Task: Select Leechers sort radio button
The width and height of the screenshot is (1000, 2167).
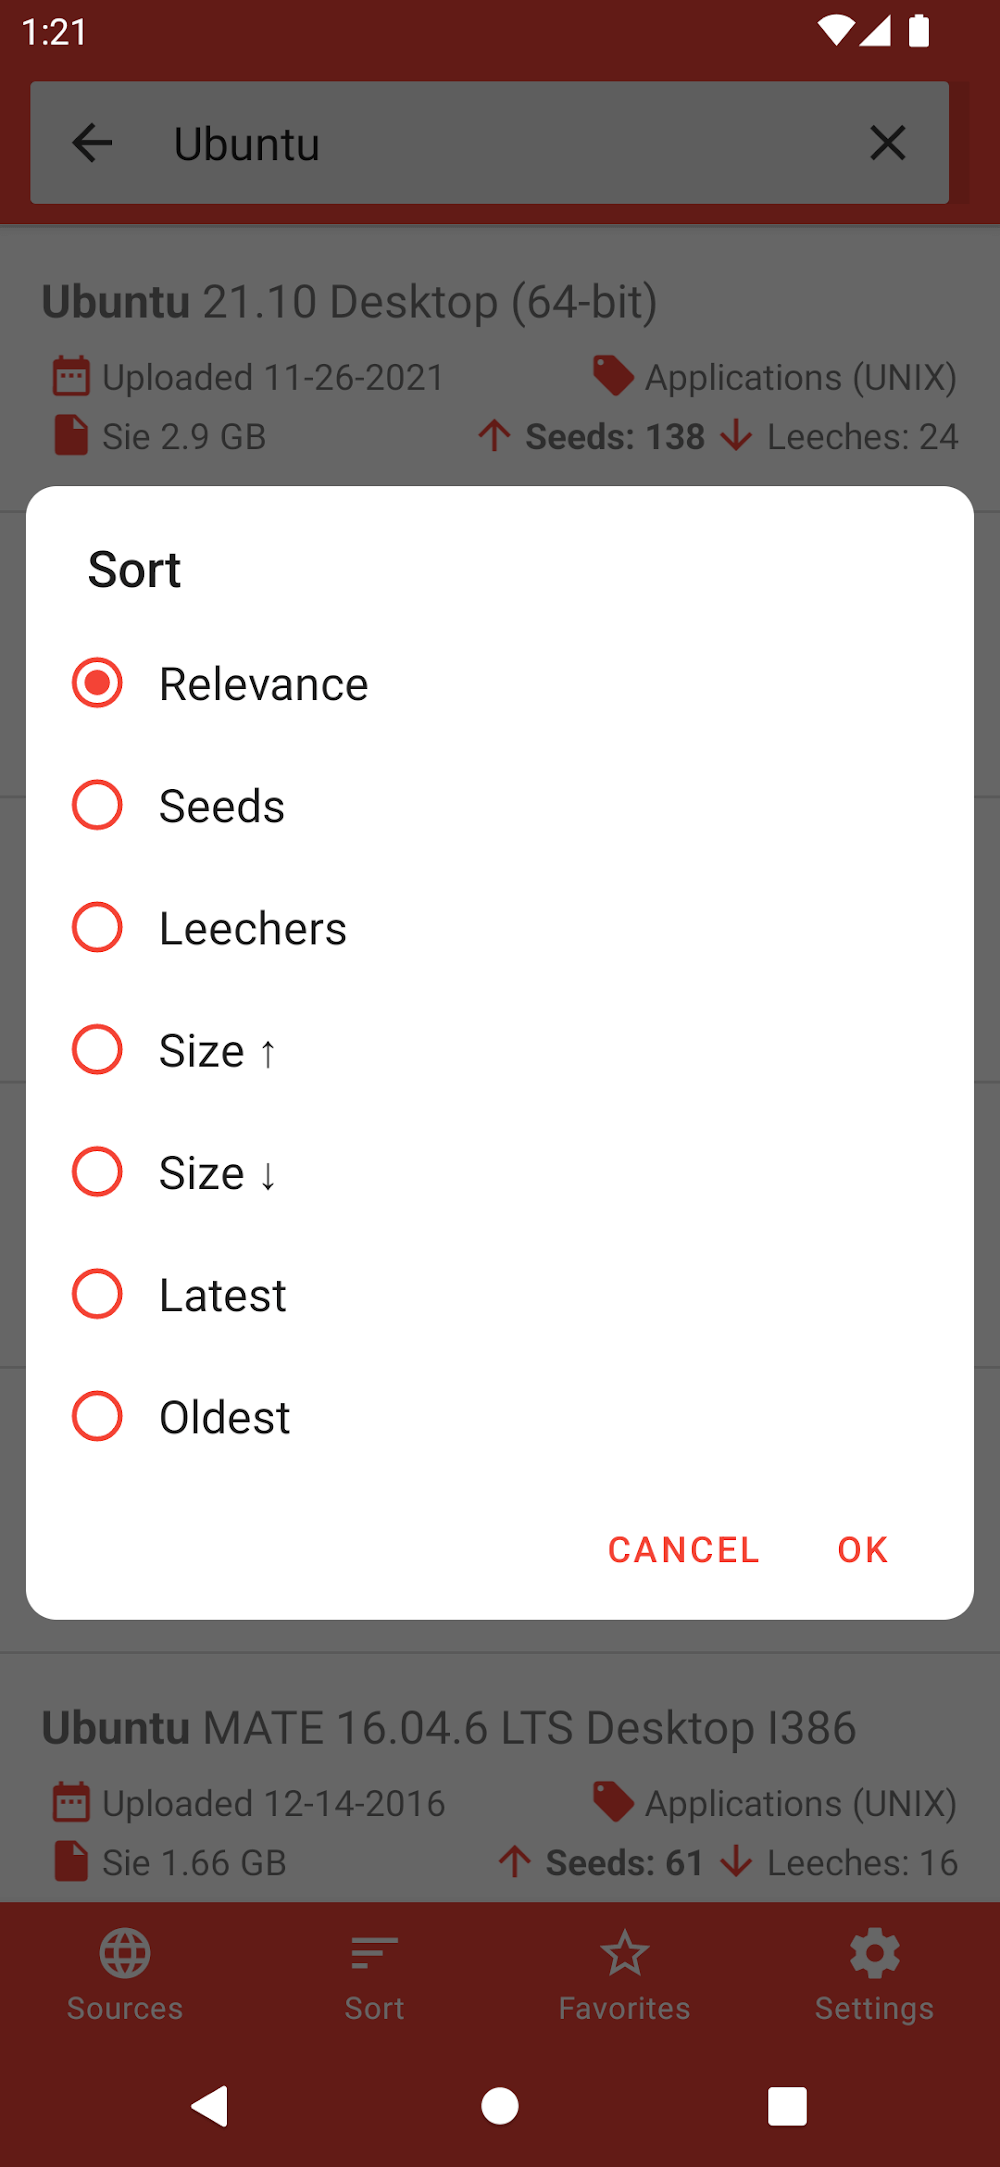Action: [98, 927]
